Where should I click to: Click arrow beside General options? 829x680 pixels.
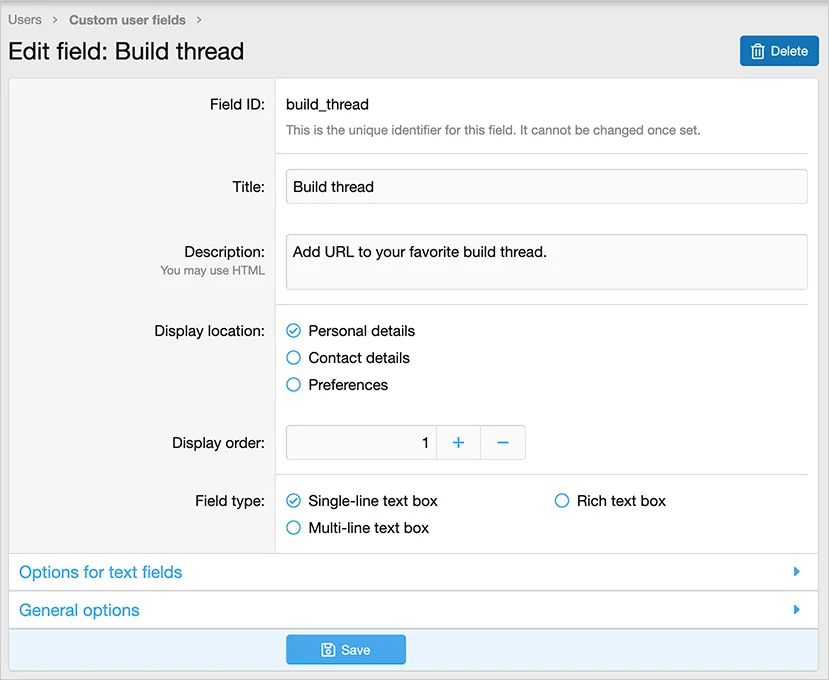tap(797, 610)
